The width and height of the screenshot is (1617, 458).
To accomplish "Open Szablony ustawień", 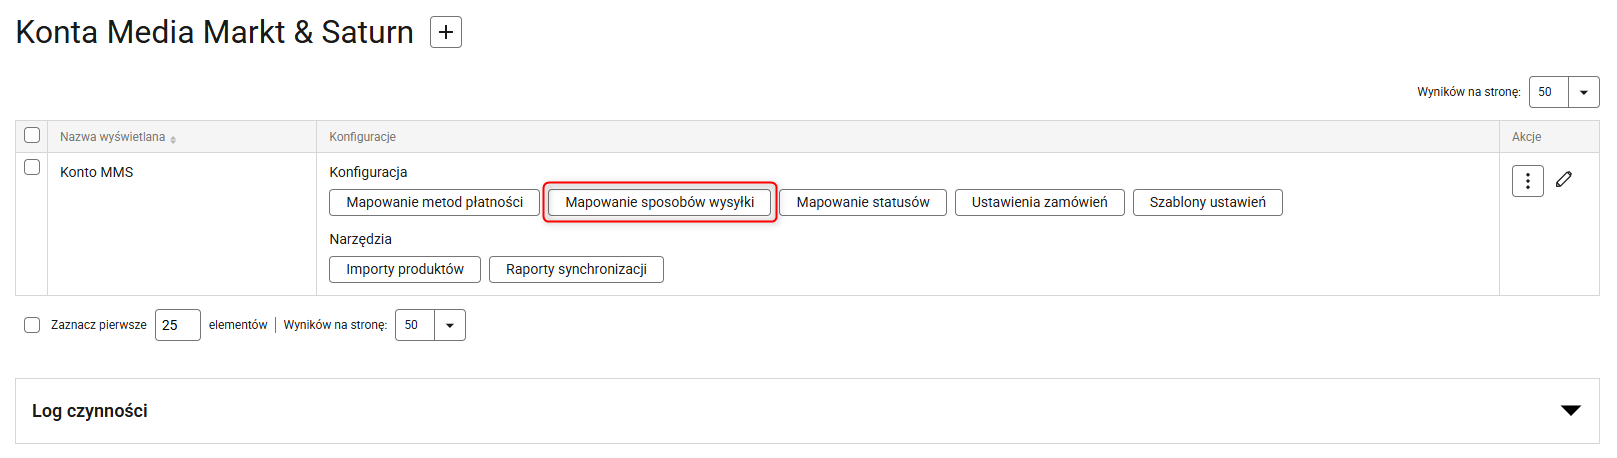I will (1207, 202).
